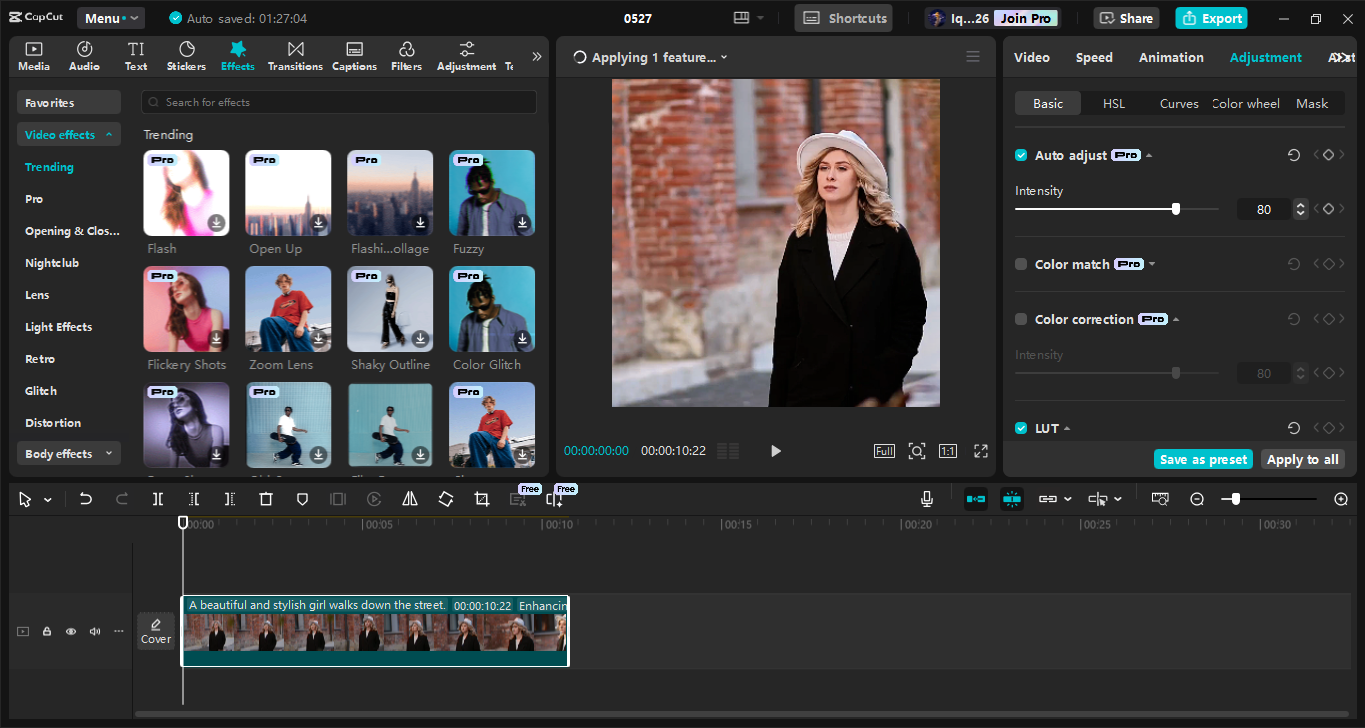Screen dimensions: 1365x728
Task: Click the Undo icon
Action: pos(85,498)
